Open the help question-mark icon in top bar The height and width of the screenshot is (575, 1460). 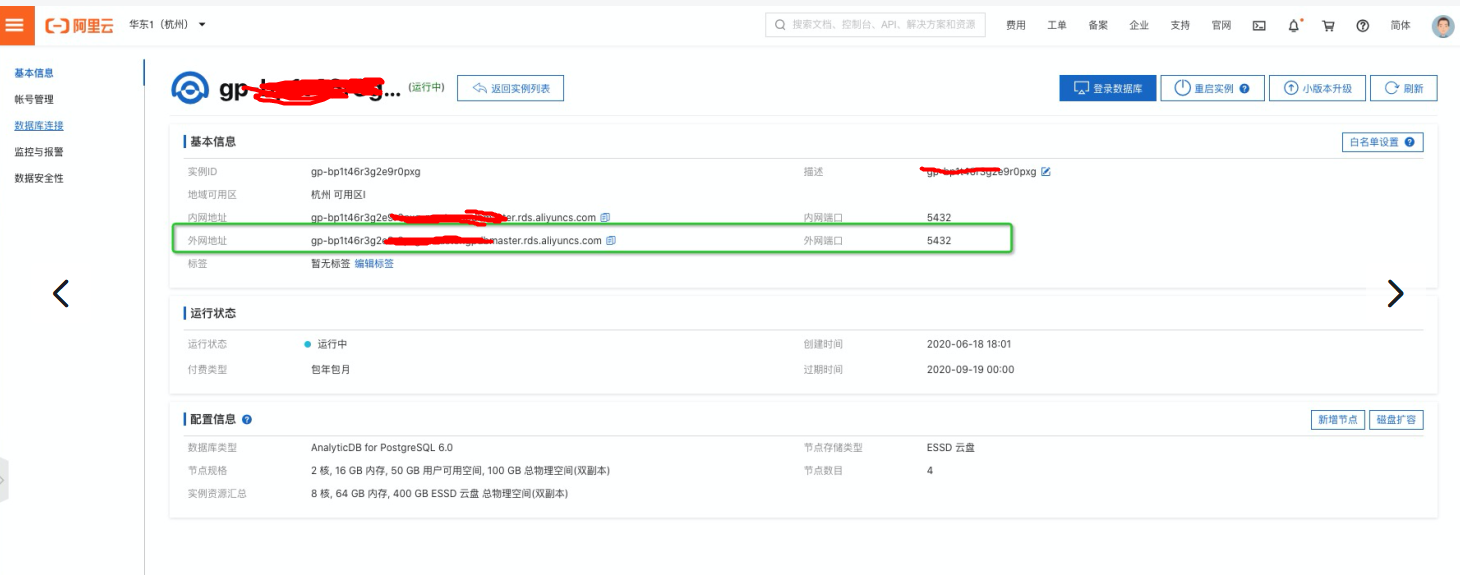pos(1362,26)
